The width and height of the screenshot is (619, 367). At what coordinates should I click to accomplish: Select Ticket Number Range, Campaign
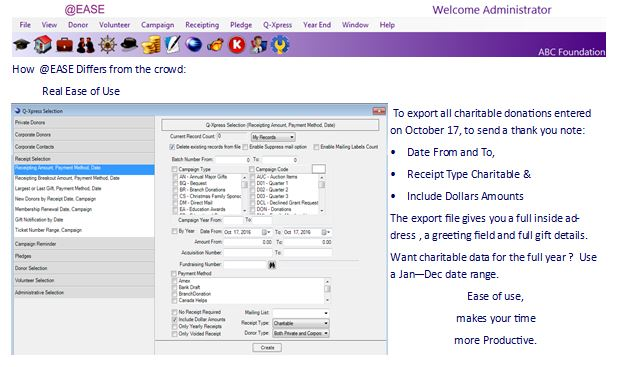(x=48, y=230)
